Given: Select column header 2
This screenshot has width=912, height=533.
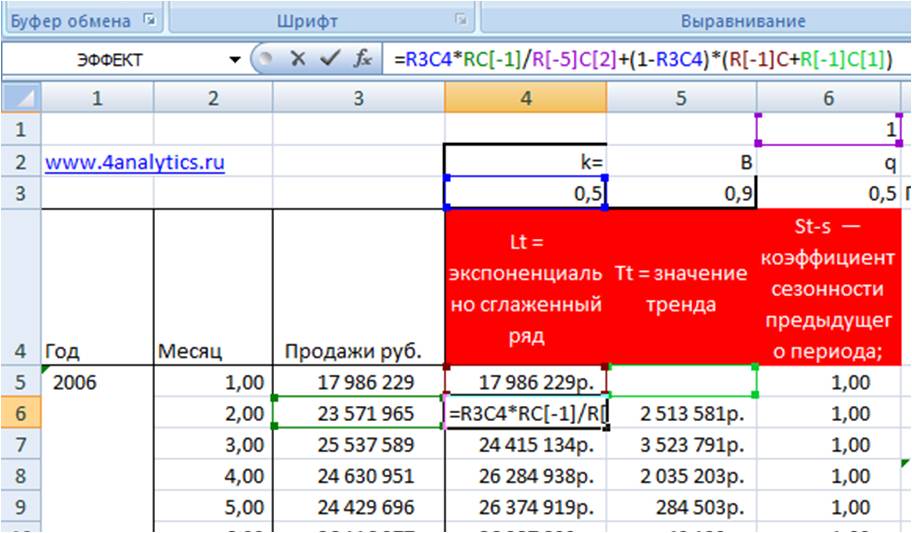Looking at the screenshot, I should point(213,98).
